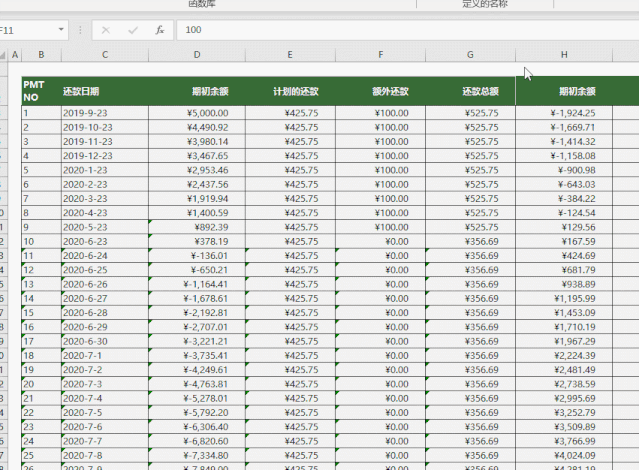Select cell with ¥5,000.00
Viewport: 639px width, 470px height.
click(x=197, y=113)
